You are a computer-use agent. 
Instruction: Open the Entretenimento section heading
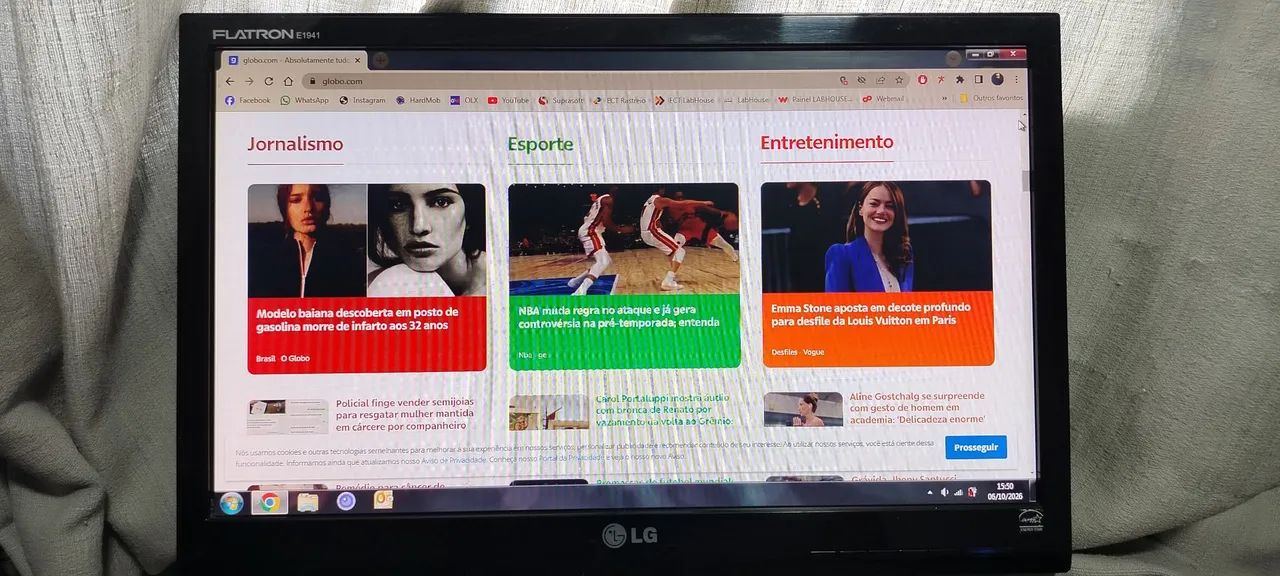pyautogui.click(x=826, y=142)
